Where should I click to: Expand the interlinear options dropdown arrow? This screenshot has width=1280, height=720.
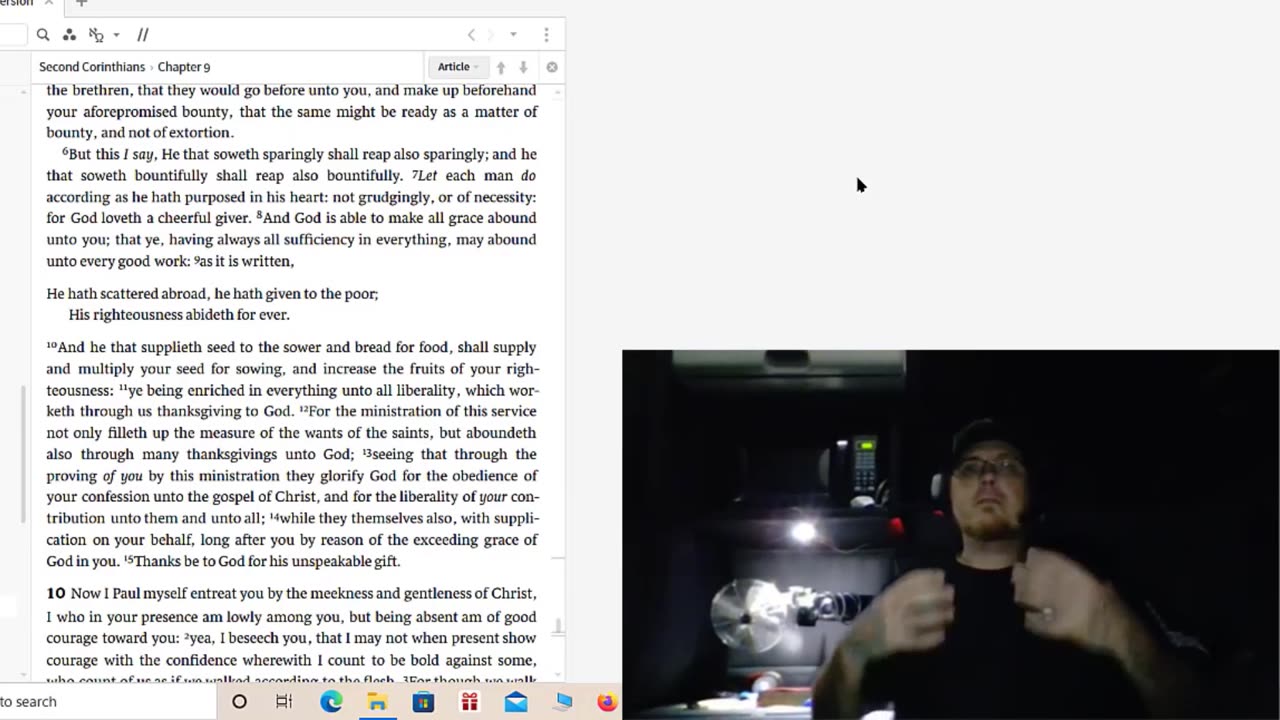click(116, 35)
